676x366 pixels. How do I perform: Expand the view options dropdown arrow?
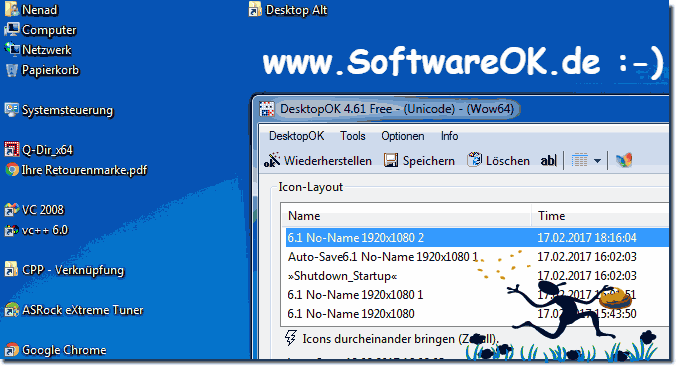click(597, 161)
